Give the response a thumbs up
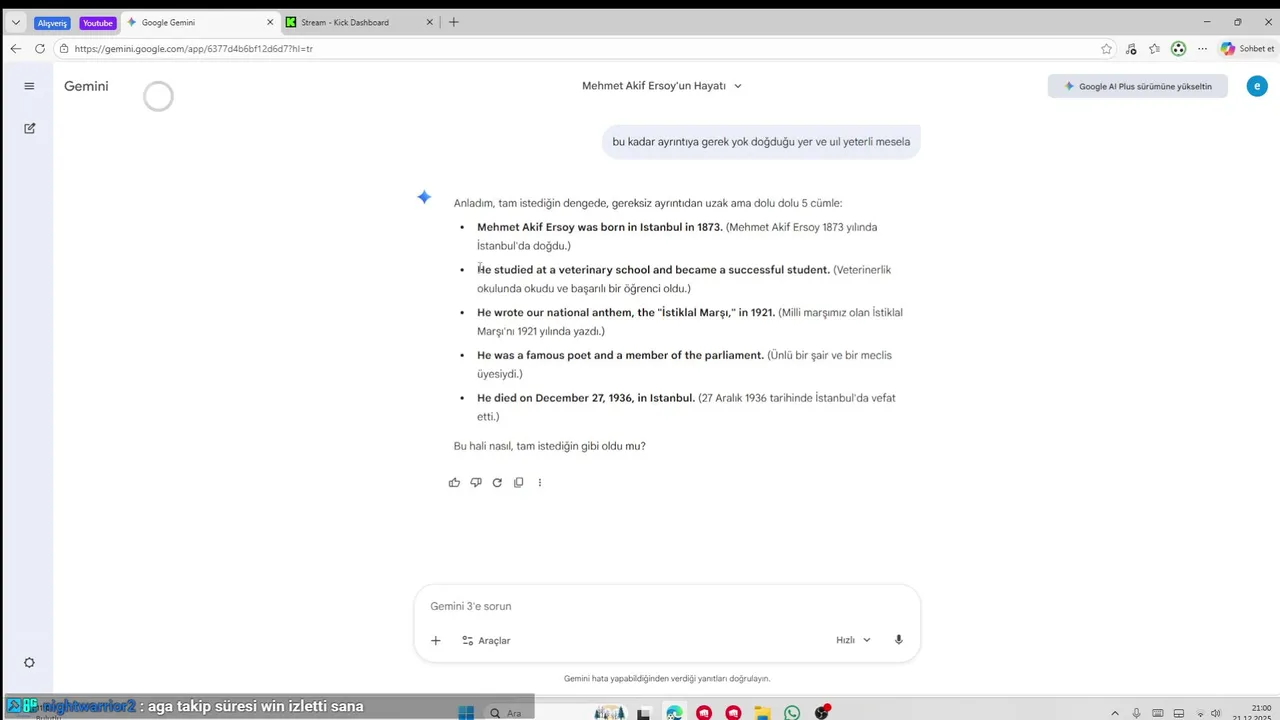The width and height of the screenshot is (1280, 720). [x=454, y=482]
